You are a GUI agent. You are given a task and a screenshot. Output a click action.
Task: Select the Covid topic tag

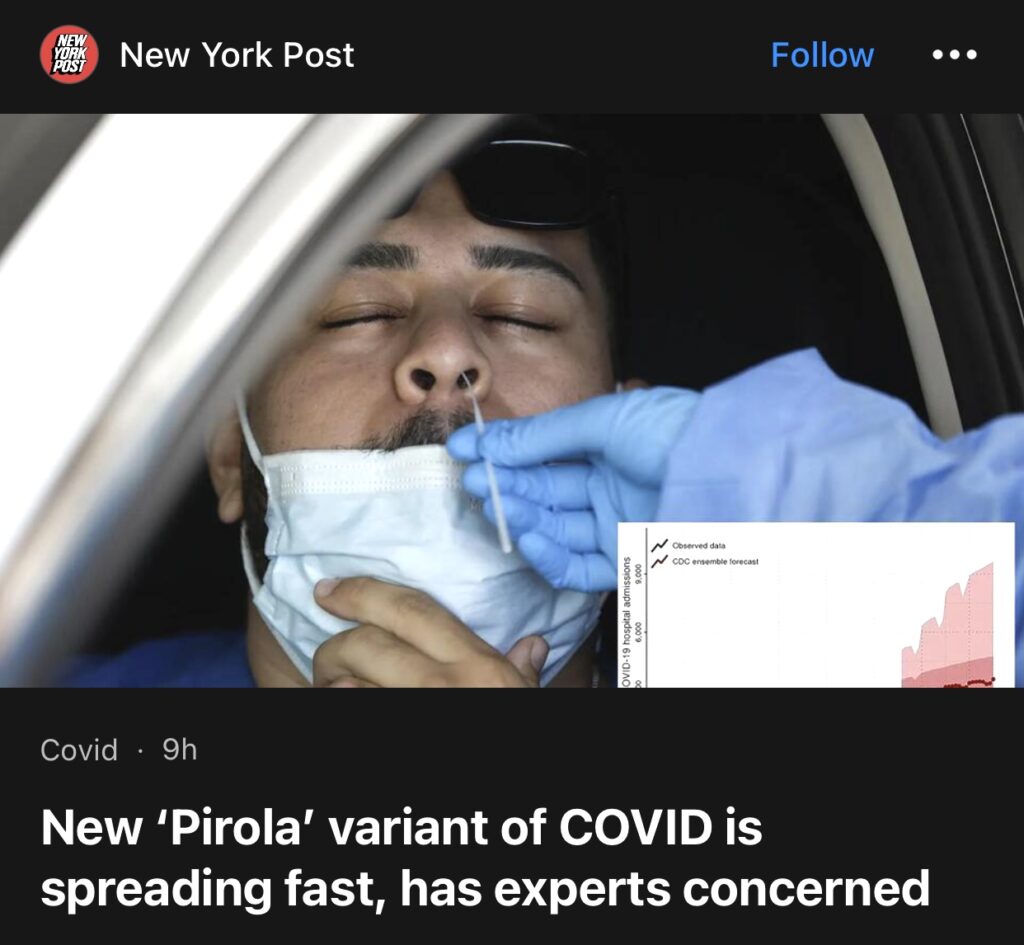point(79,750)
